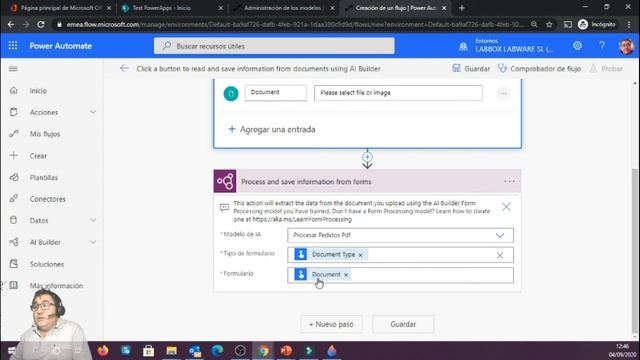Collapse the left navigation hamburger menu

tap(13, 69)
